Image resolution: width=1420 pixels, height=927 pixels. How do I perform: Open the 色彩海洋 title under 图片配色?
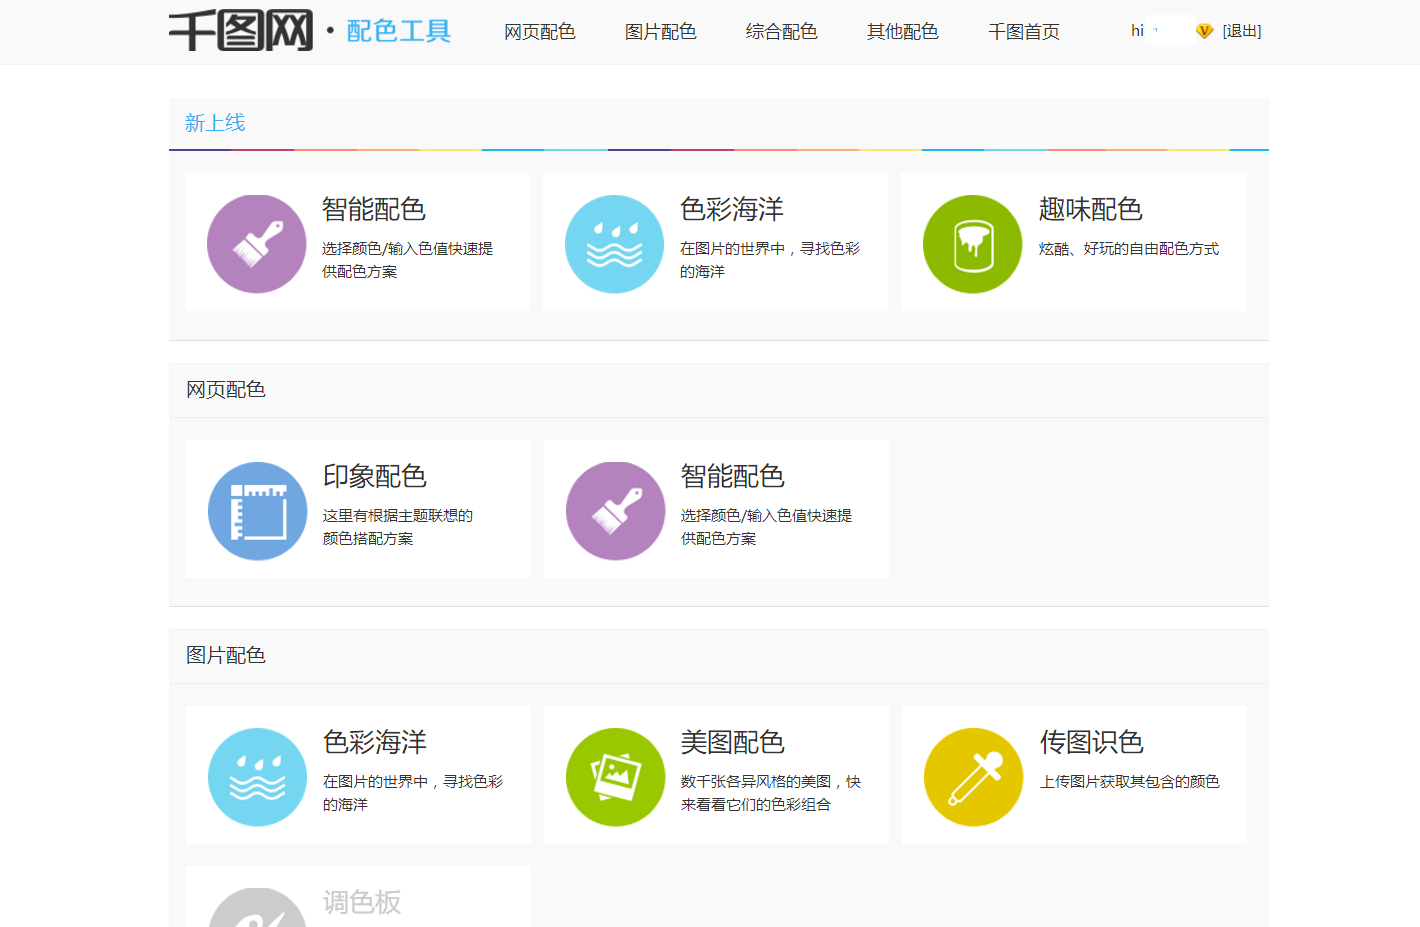[375, 742]
